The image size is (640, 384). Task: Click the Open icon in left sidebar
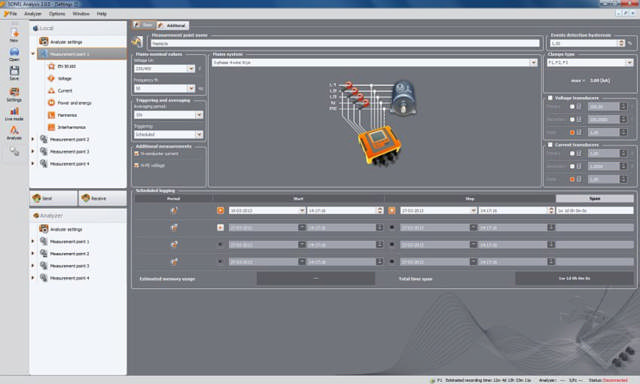[14, 54]
